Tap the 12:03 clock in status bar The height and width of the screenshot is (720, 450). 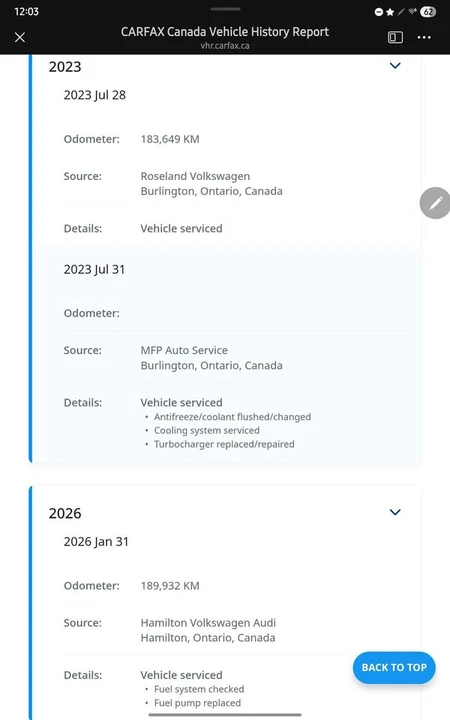[26, 12]
